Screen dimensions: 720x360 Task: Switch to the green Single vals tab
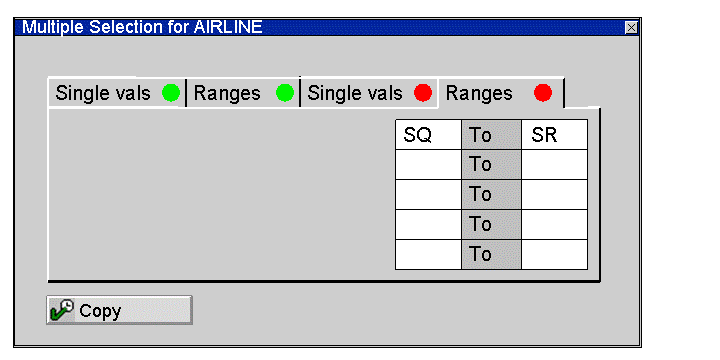pos(117,93)
